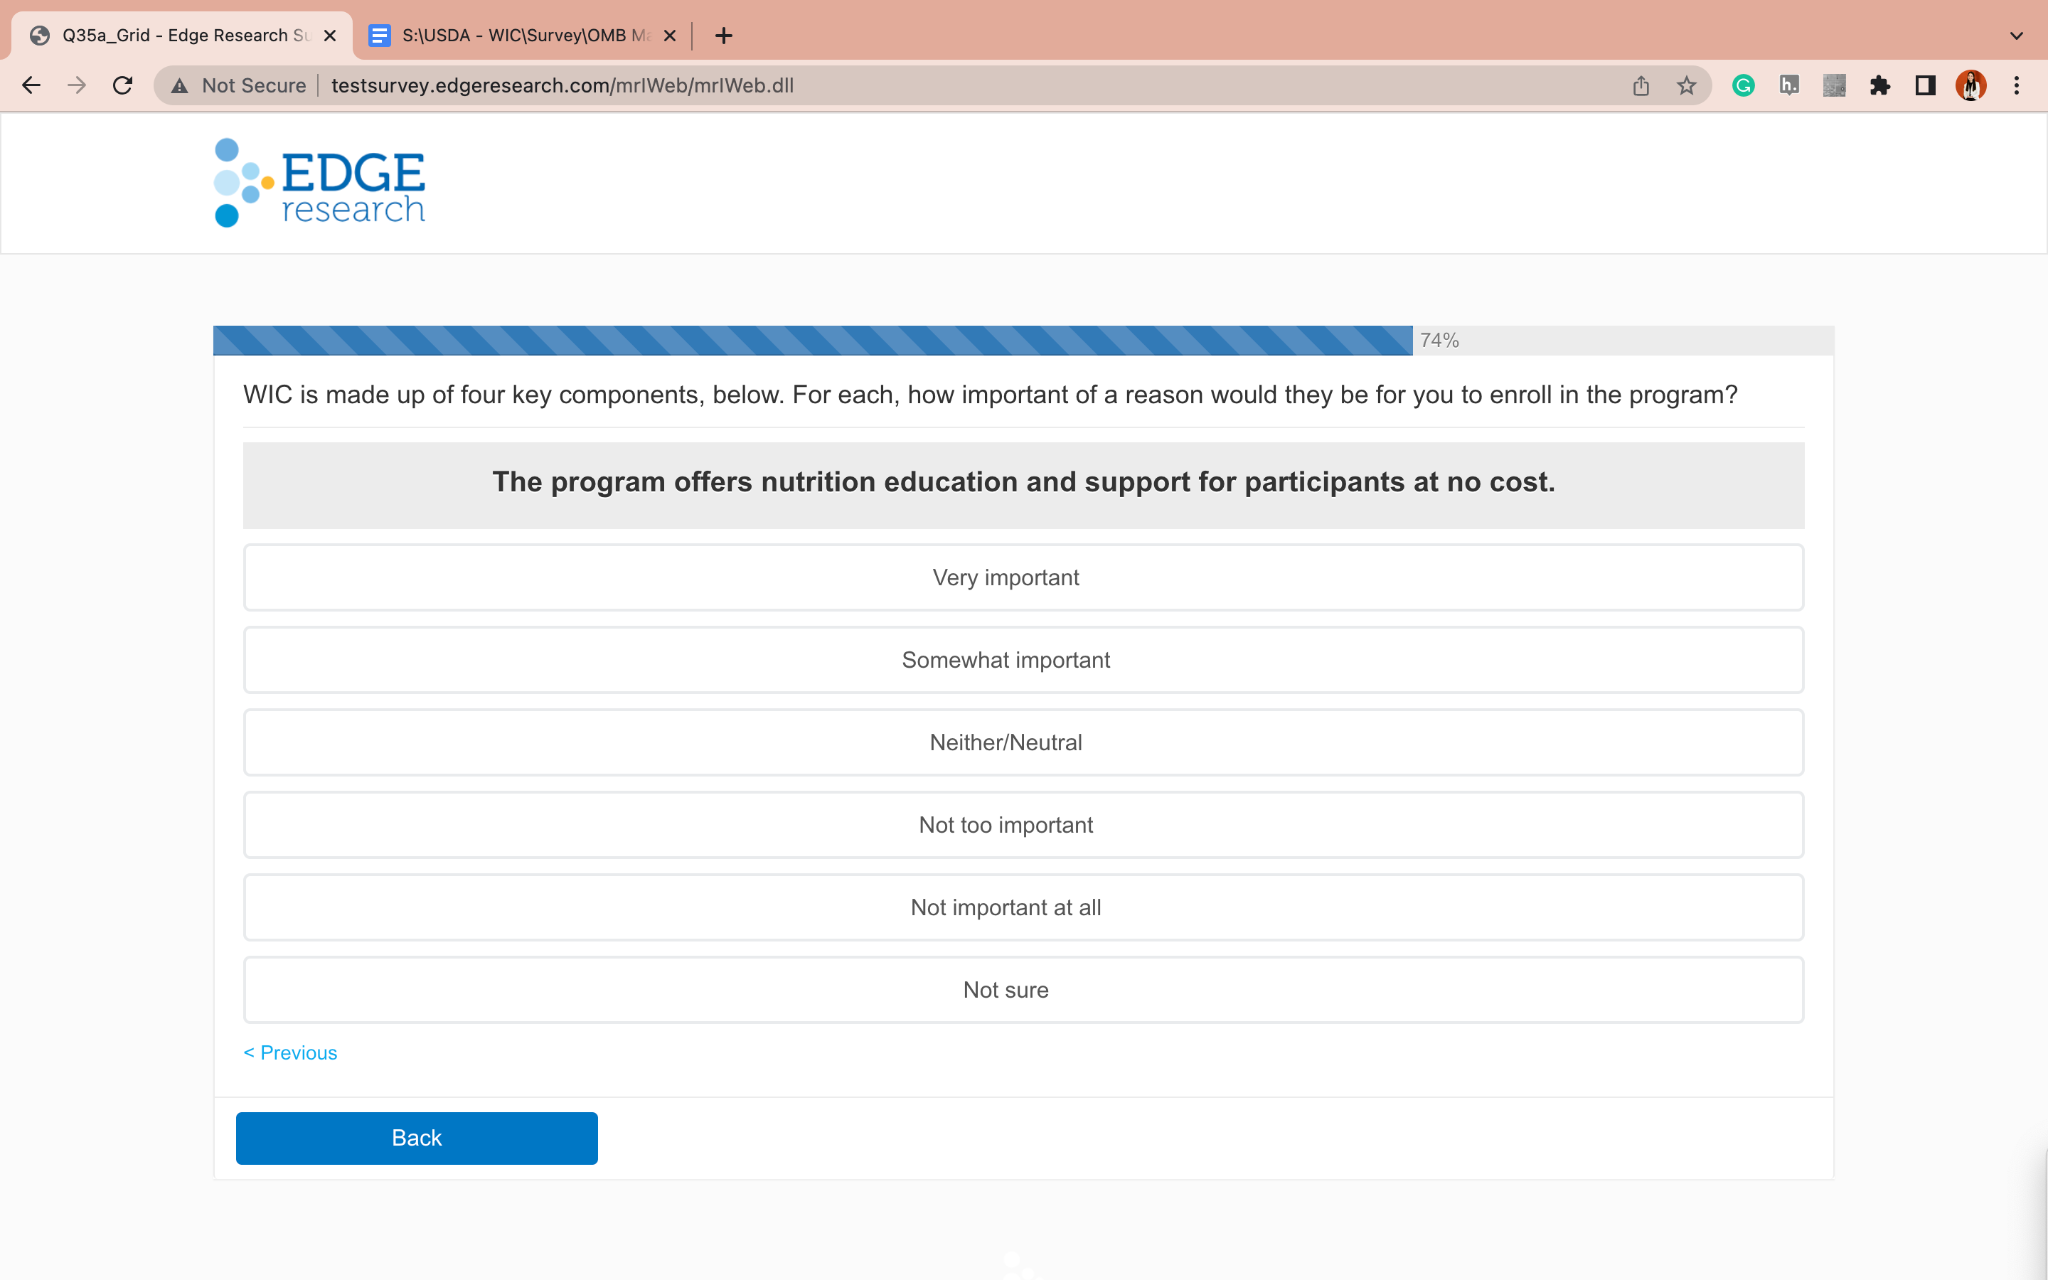The image size is (2048, 1280).
Task: Click the URL address field
Action: tap(900, 86)
